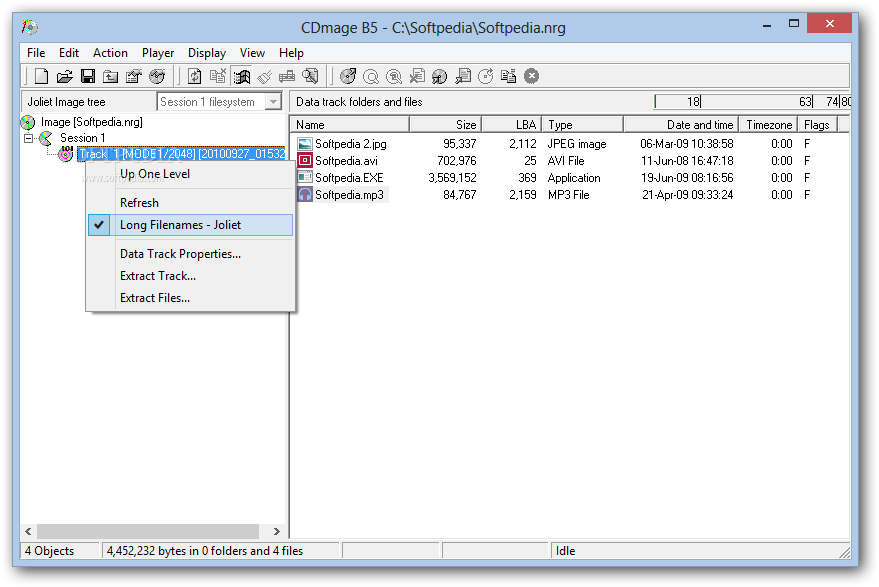Sort file list by Type column header

point(582,124)
